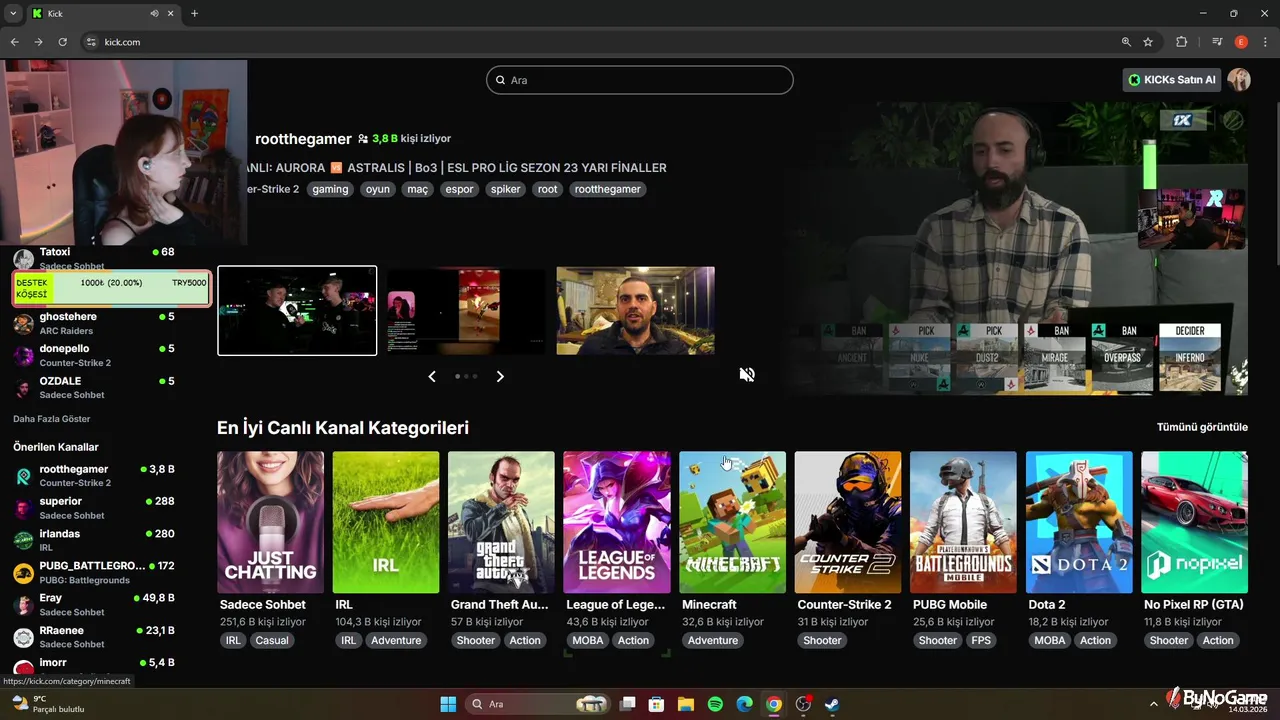Screen dimensions: 1280x720
Task: Select the second featured stream thumbnail
Action: click(466, 310)
